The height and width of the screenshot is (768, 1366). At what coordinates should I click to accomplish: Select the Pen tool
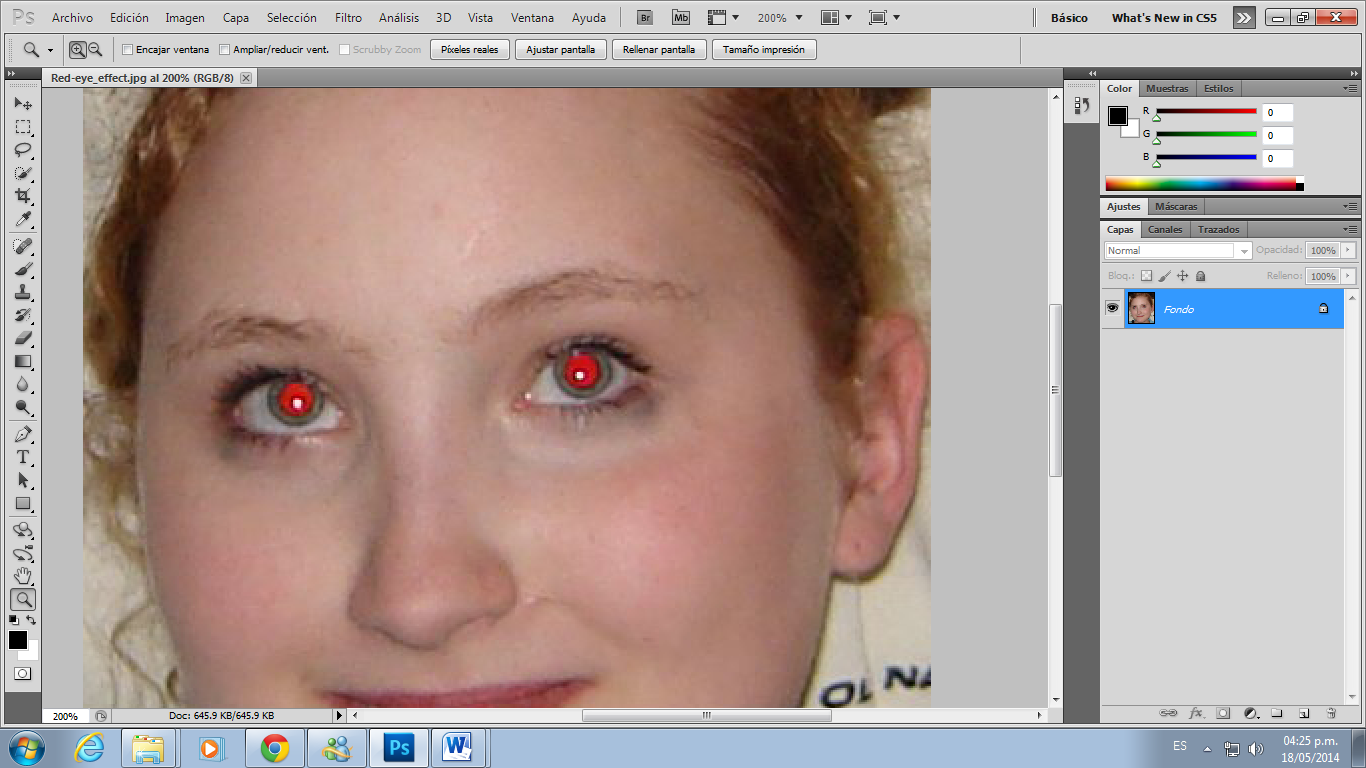click(x=23, y=435)
